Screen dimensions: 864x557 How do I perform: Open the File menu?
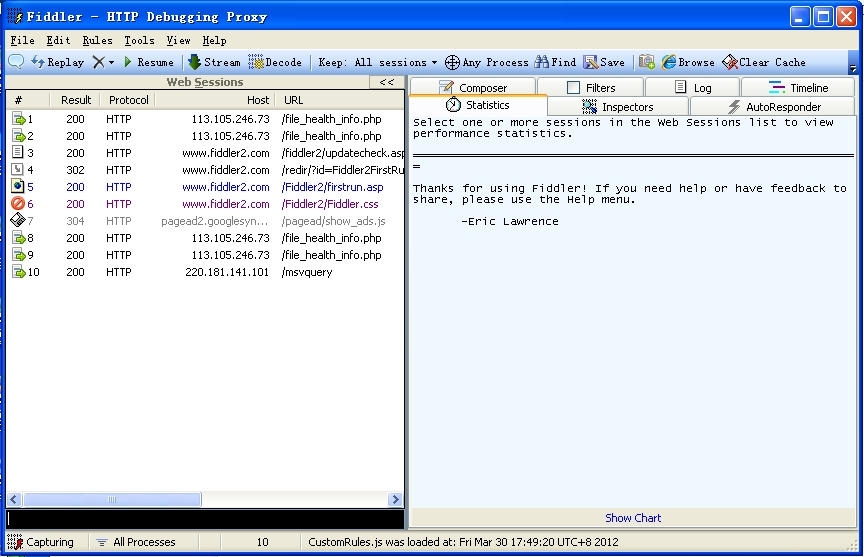[x=23, y=40]
